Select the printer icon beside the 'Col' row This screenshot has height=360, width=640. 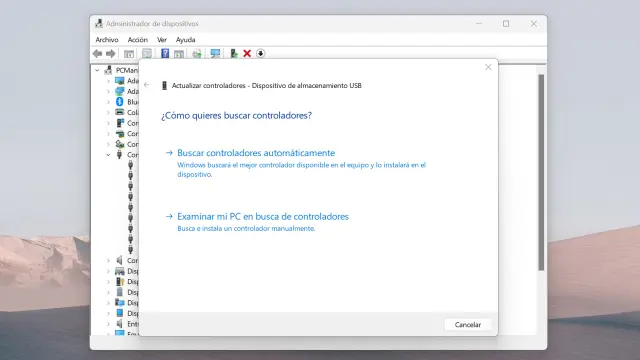click(120, 112)
